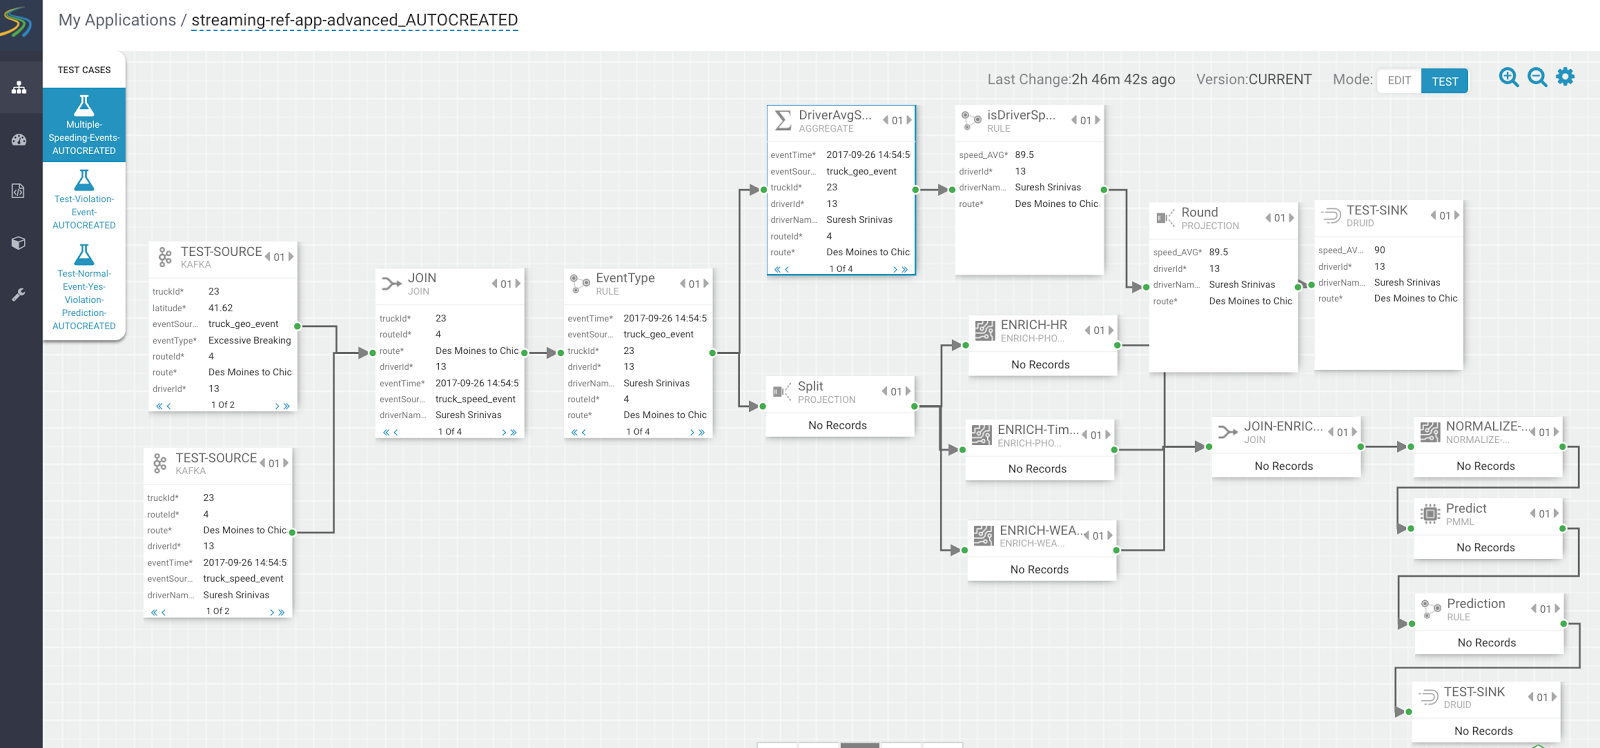Screen dimensions: 1600x748
Task: Click the streaming-ref-app-advanced_AUTOCREATED application name
Action: pyautogui.click(x=355, y=20)
